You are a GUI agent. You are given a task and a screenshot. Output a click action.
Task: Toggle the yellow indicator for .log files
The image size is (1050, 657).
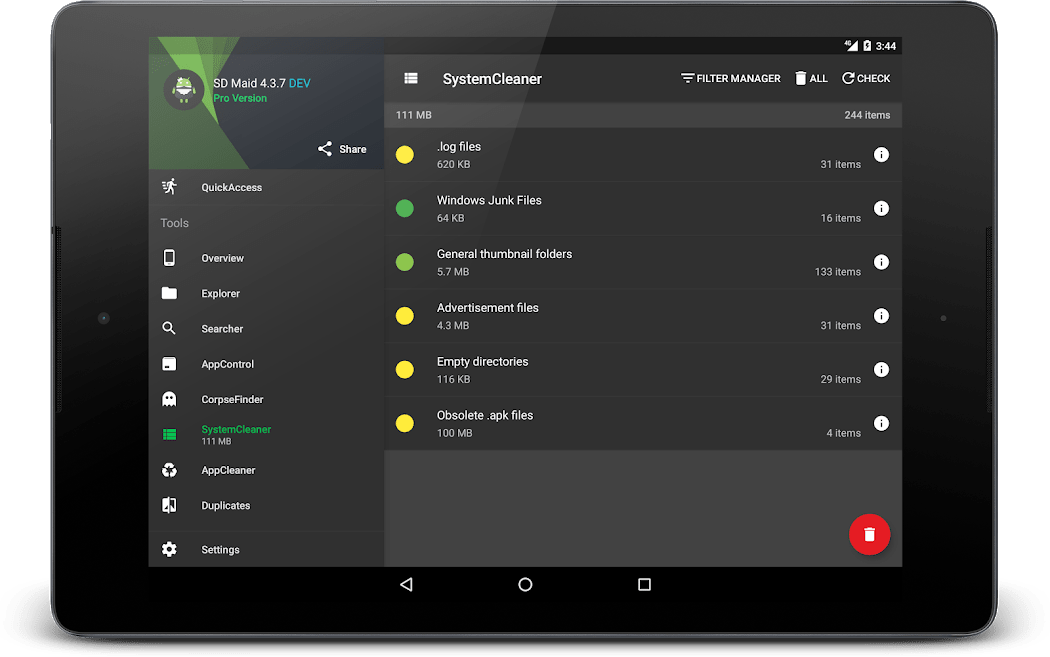[405, 155]
